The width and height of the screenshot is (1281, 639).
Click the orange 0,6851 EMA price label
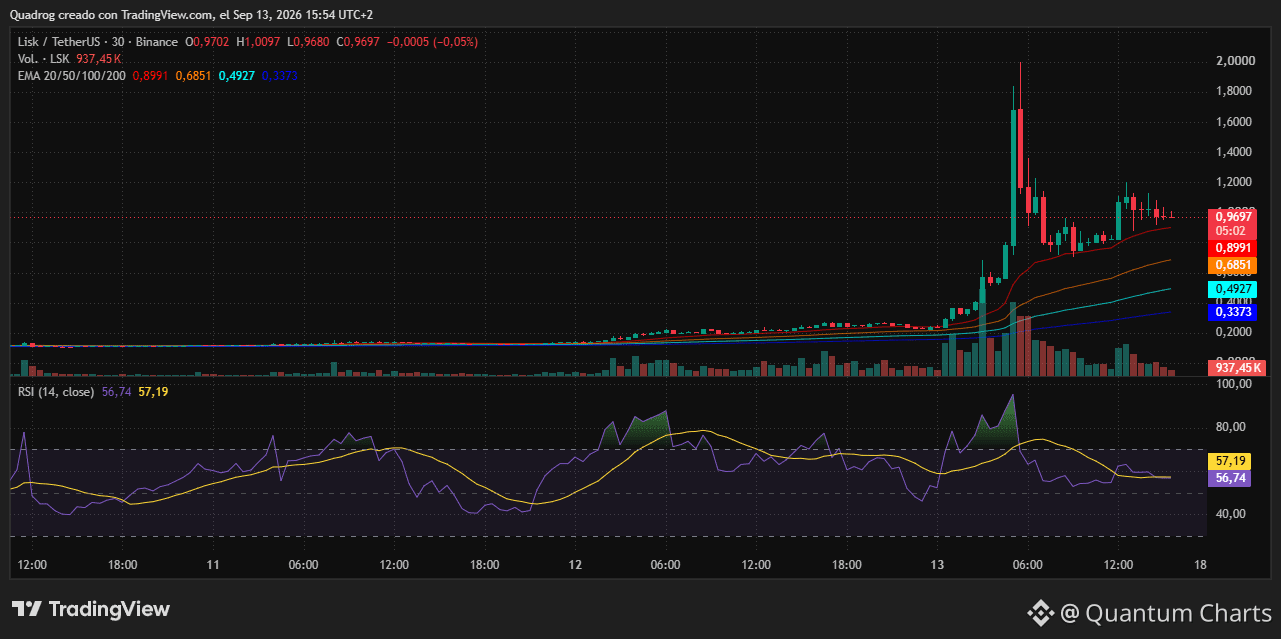(1231, 266)
